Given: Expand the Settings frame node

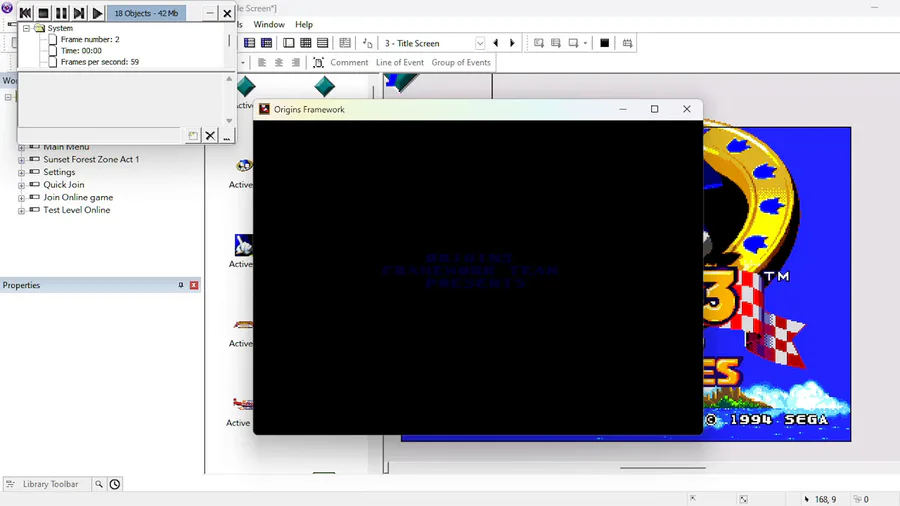Looking at the screenshot, I should (21, 173).
